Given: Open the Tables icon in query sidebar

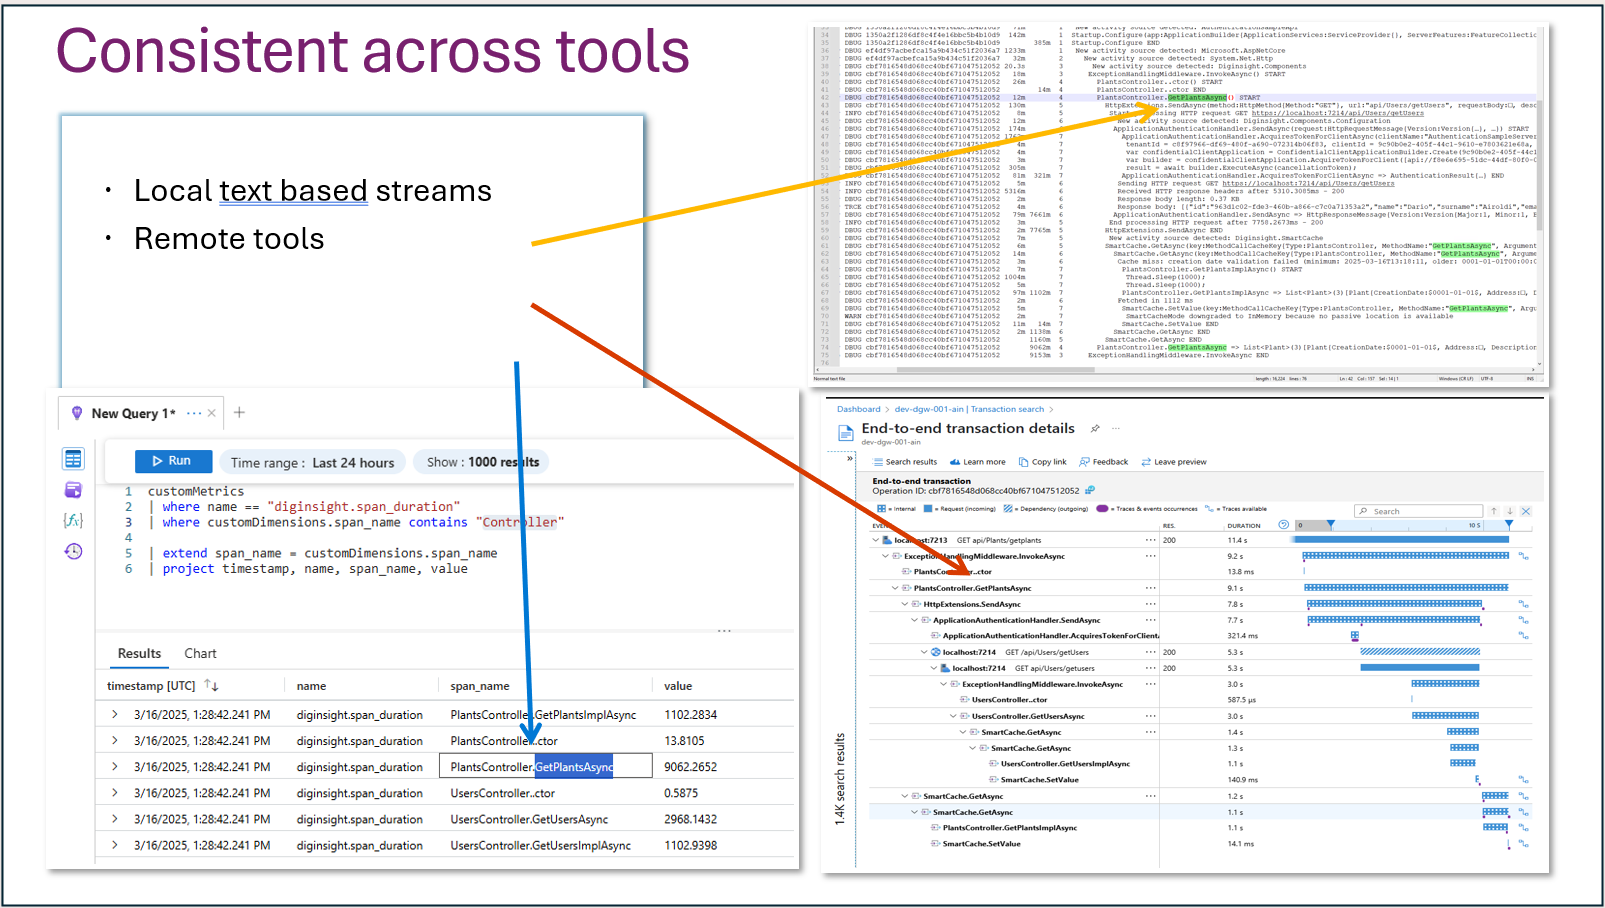Looking at the screenshot, I should click(x=73, y=459).
